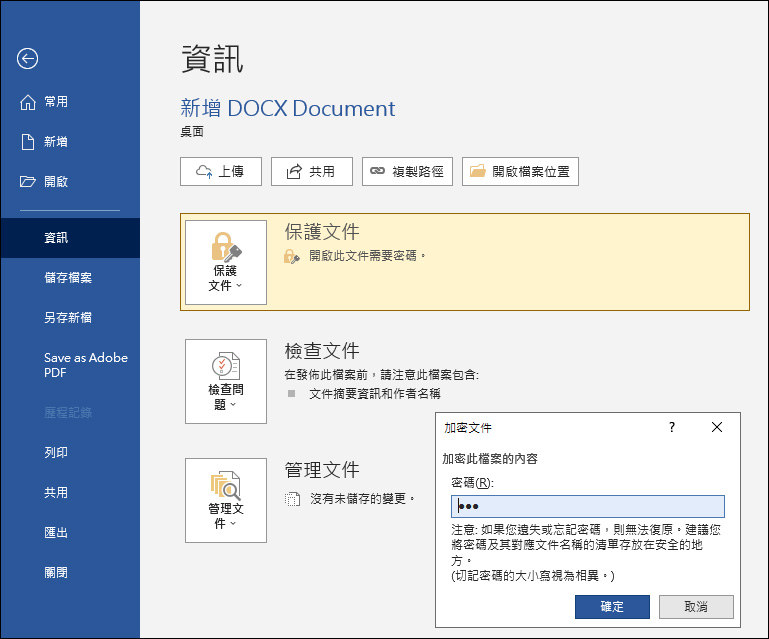The image size is (769, 639).
Task: Click the folder icon on 開啟檔案位置
Action: pos(478,171)
